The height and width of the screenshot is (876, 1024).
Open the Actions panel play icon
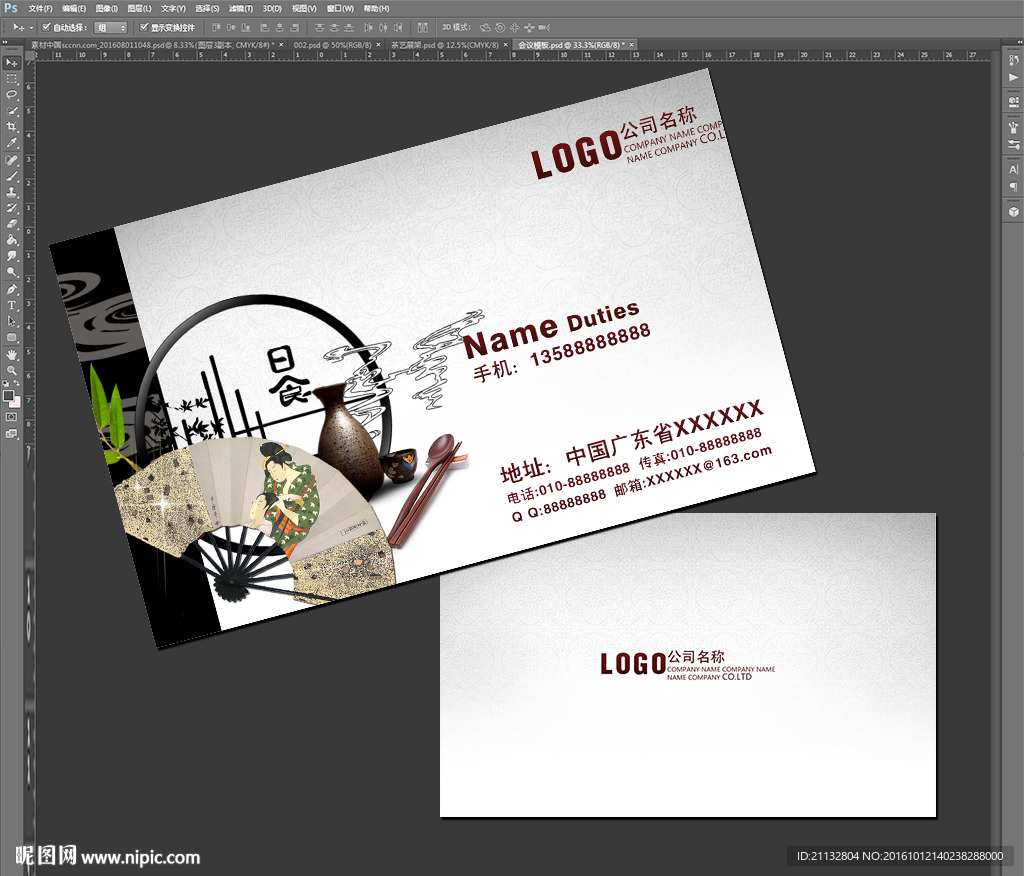pyautogui.click(x=1013, y=77)
